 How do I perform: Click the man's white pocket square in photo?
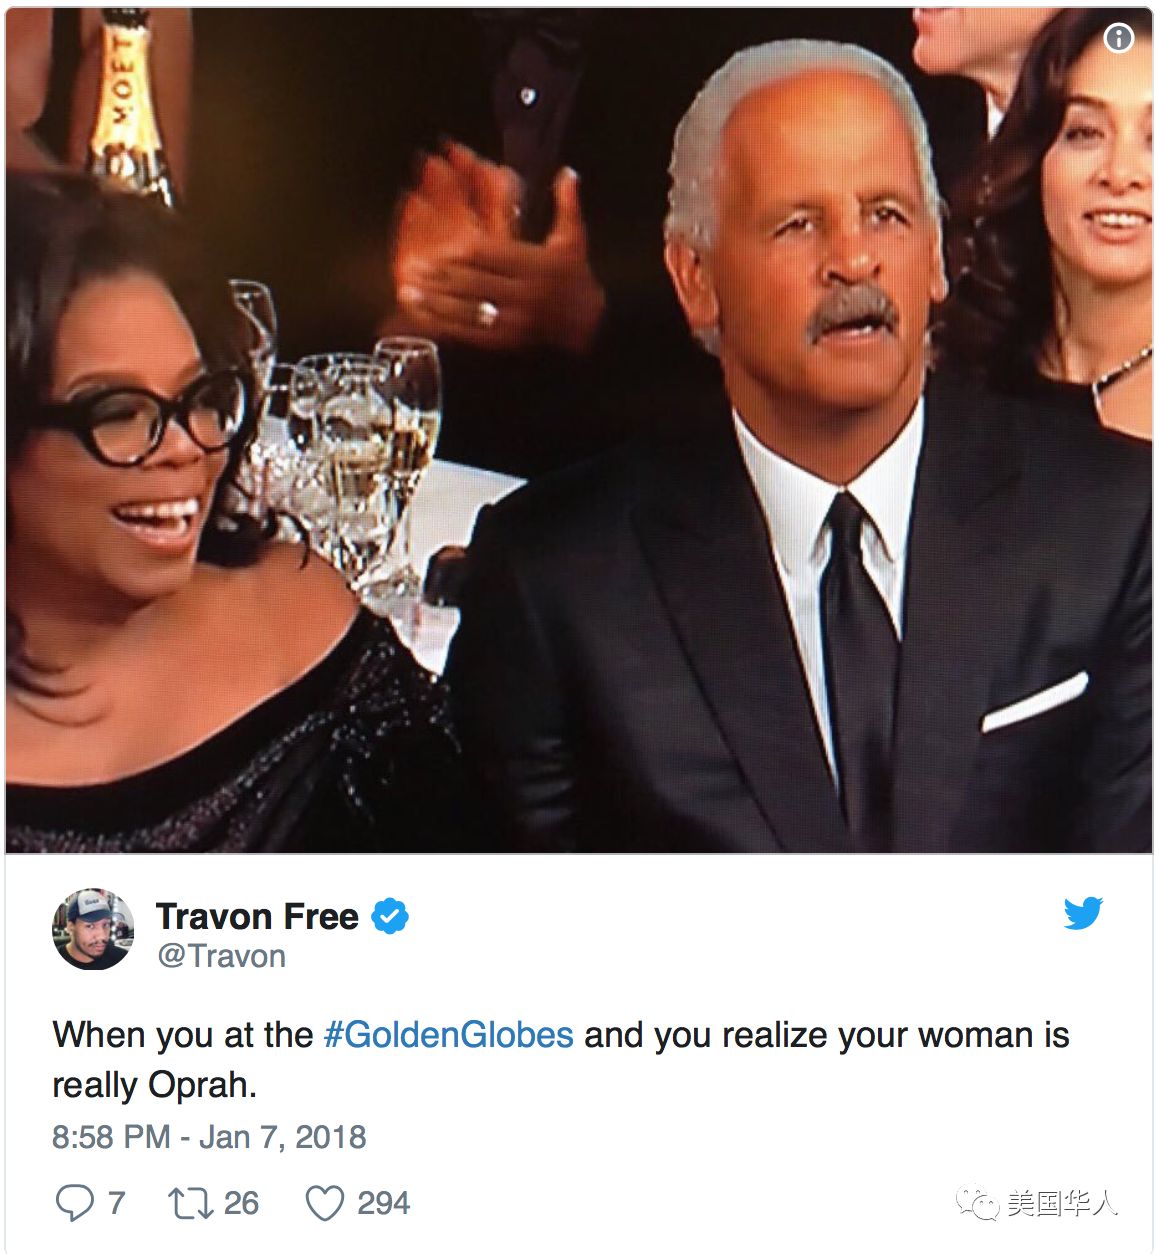coord(1034,701)
